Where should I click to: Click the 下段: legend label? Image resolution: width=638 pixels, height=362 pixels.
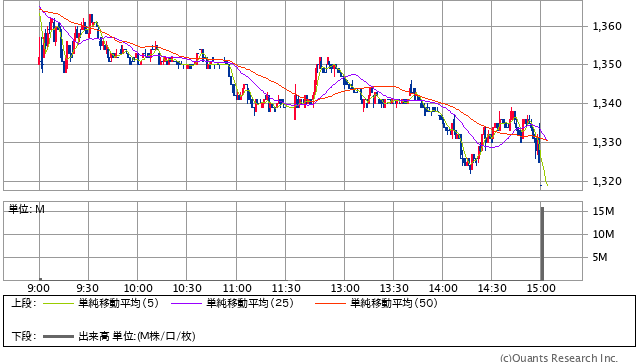(x=24, y=336)
